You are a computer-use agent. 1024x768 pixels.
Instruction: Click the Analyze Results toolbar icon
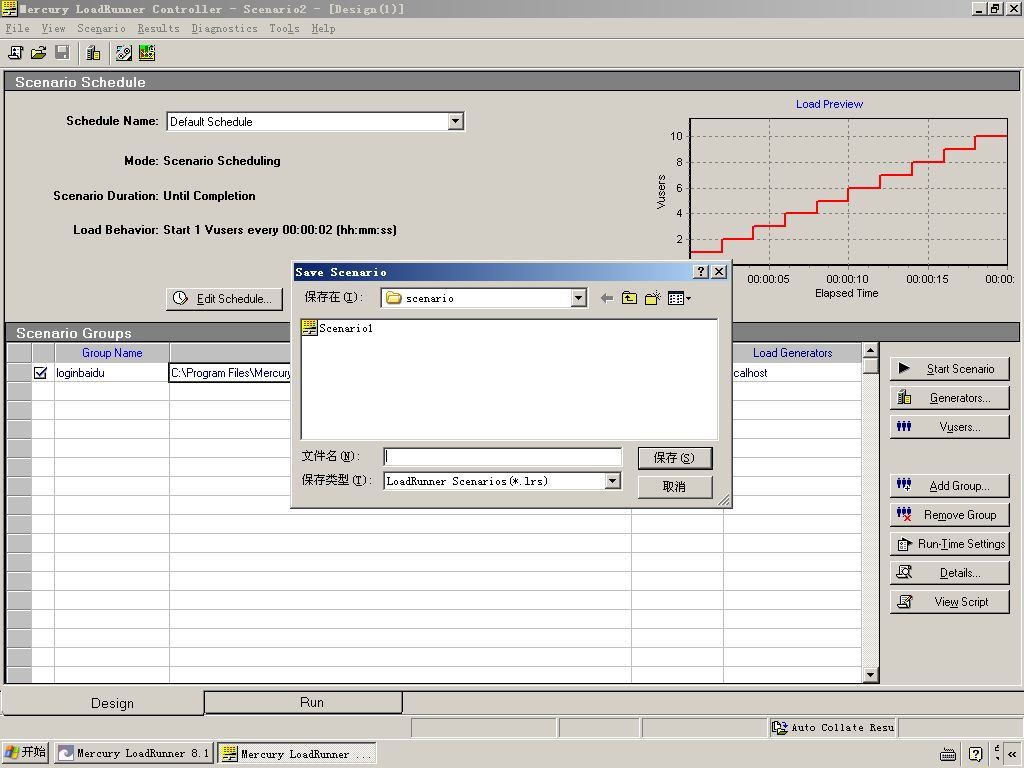(x=147, y=53)
